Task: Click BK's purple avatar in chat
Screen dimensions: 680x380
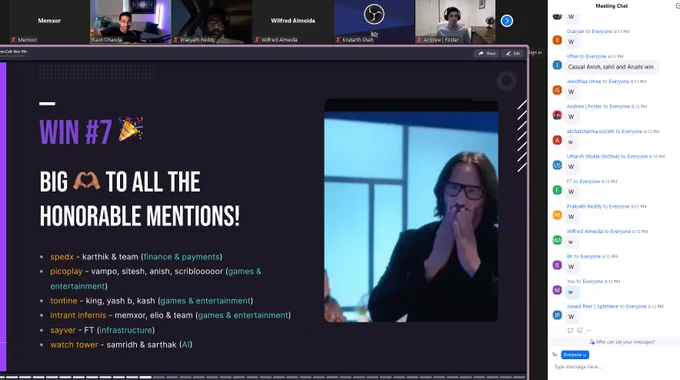Action: click(x=557, y=265)
